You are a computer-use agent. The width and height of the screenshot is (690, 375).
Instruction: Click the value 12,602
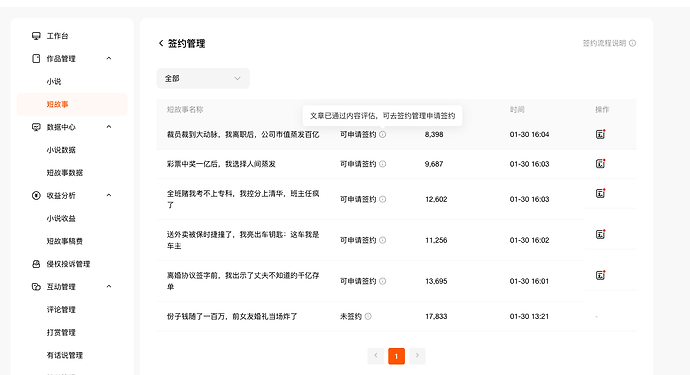click(x=436, y=199)
